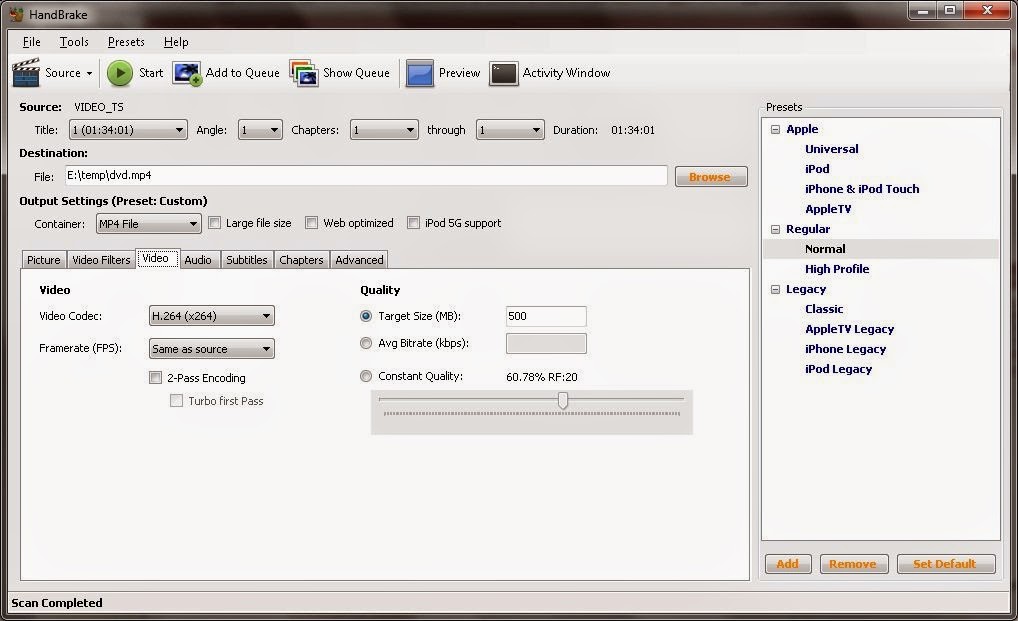Click the Start label in the toolbar
The height and width of the screenshot is (621, 1018).
point(151,73)
